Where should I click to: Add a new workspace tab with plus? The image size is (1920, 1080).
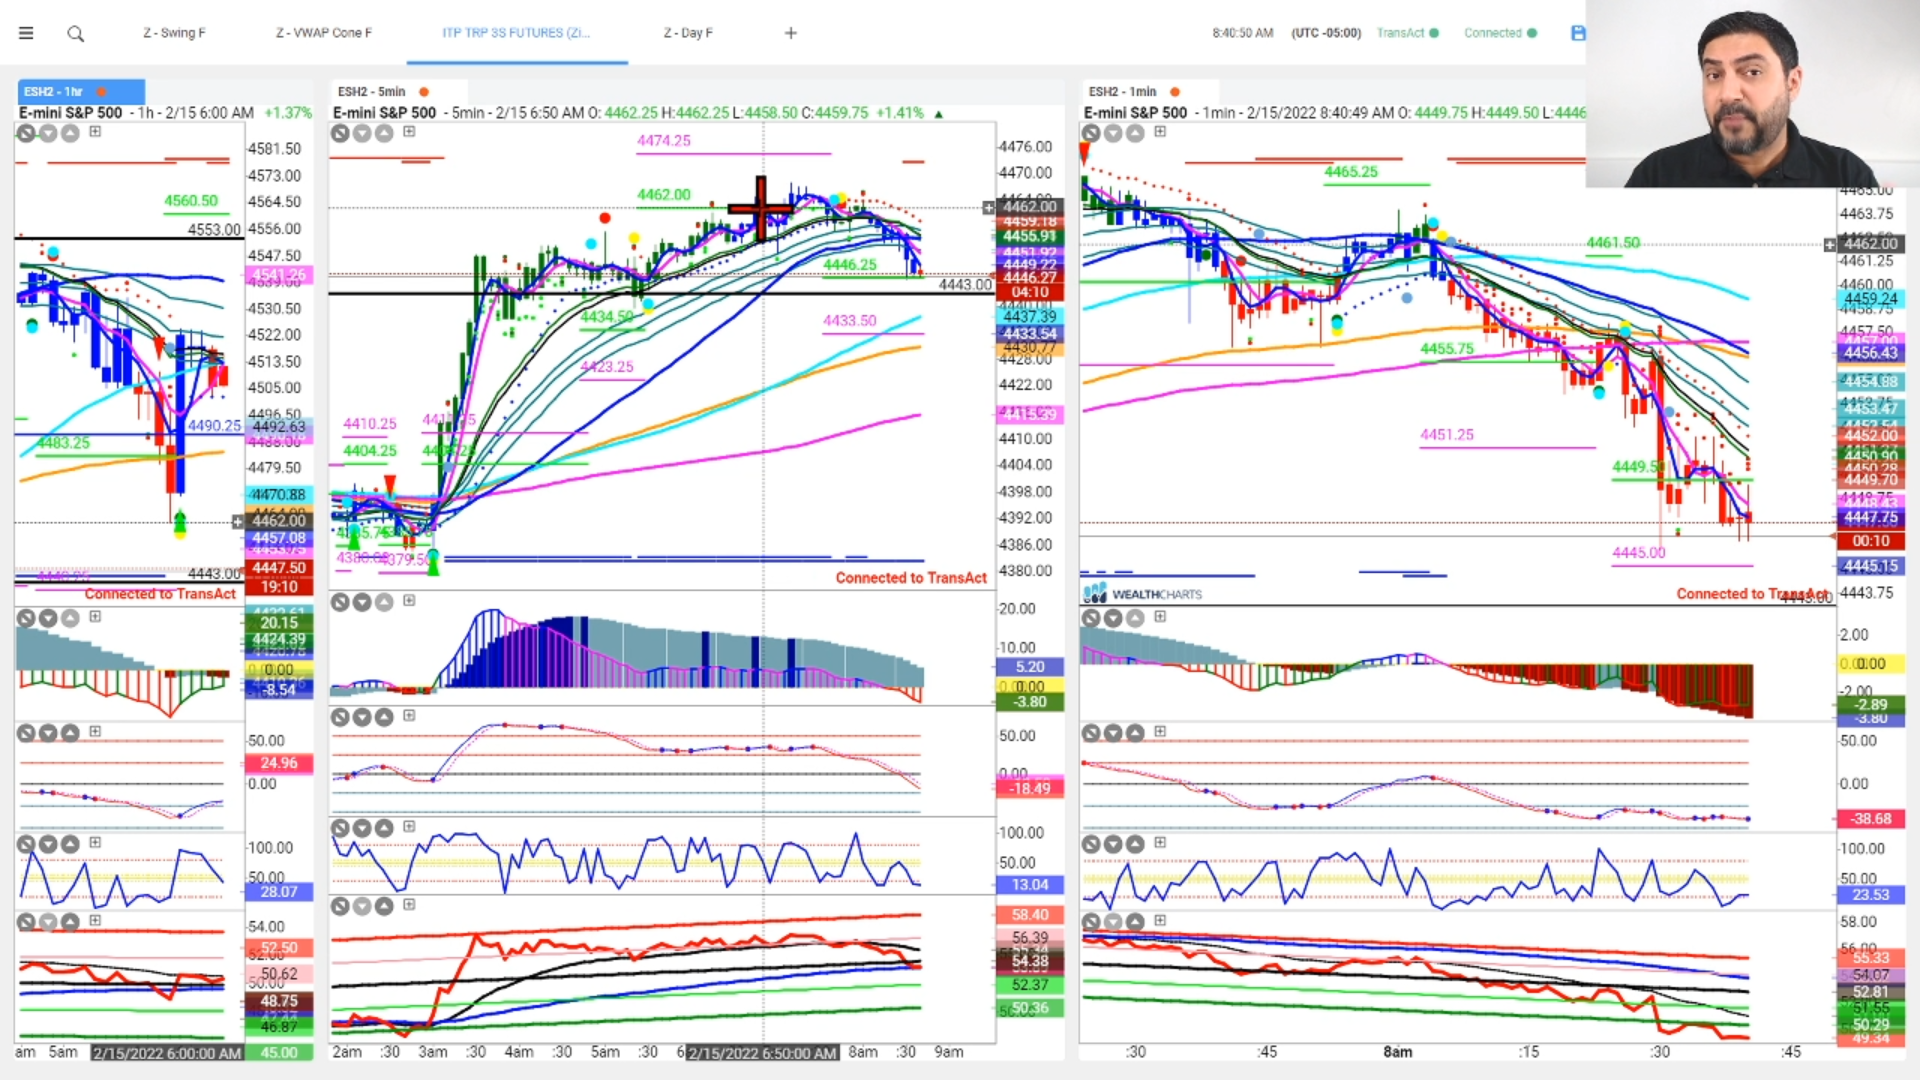[791, 33]
